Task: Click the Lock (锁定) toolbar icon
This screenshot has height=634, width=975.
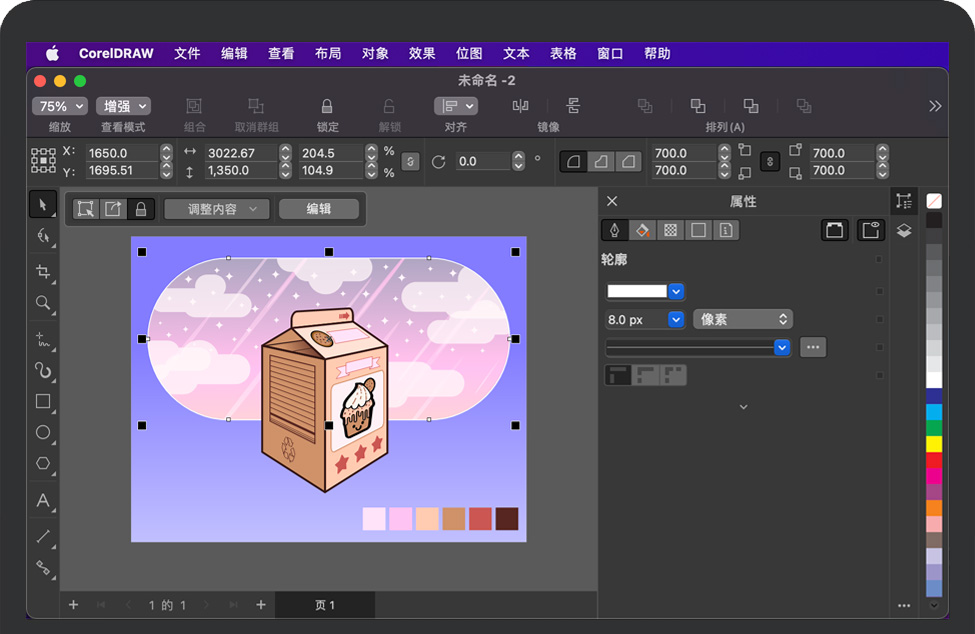Action: click(327, 106)
